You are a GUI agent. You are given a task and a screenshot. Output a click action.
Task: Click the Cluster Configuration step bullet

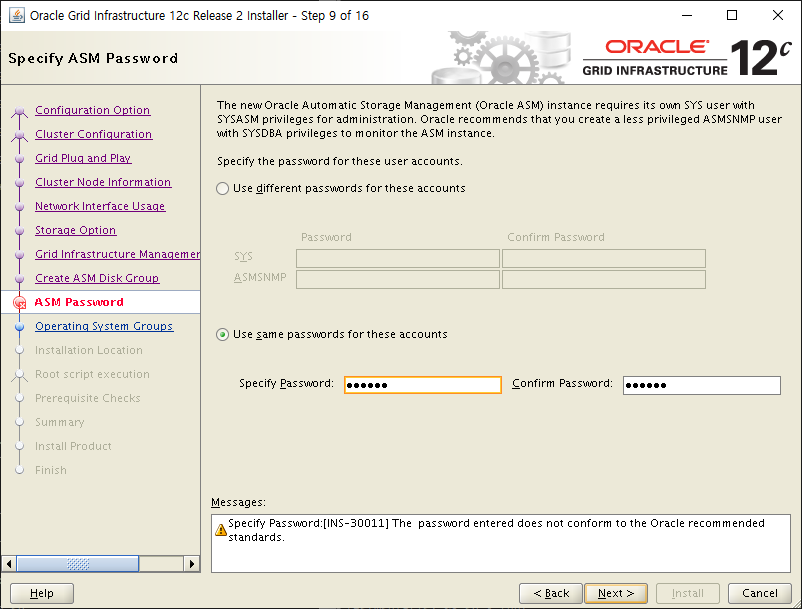[19, 134]
